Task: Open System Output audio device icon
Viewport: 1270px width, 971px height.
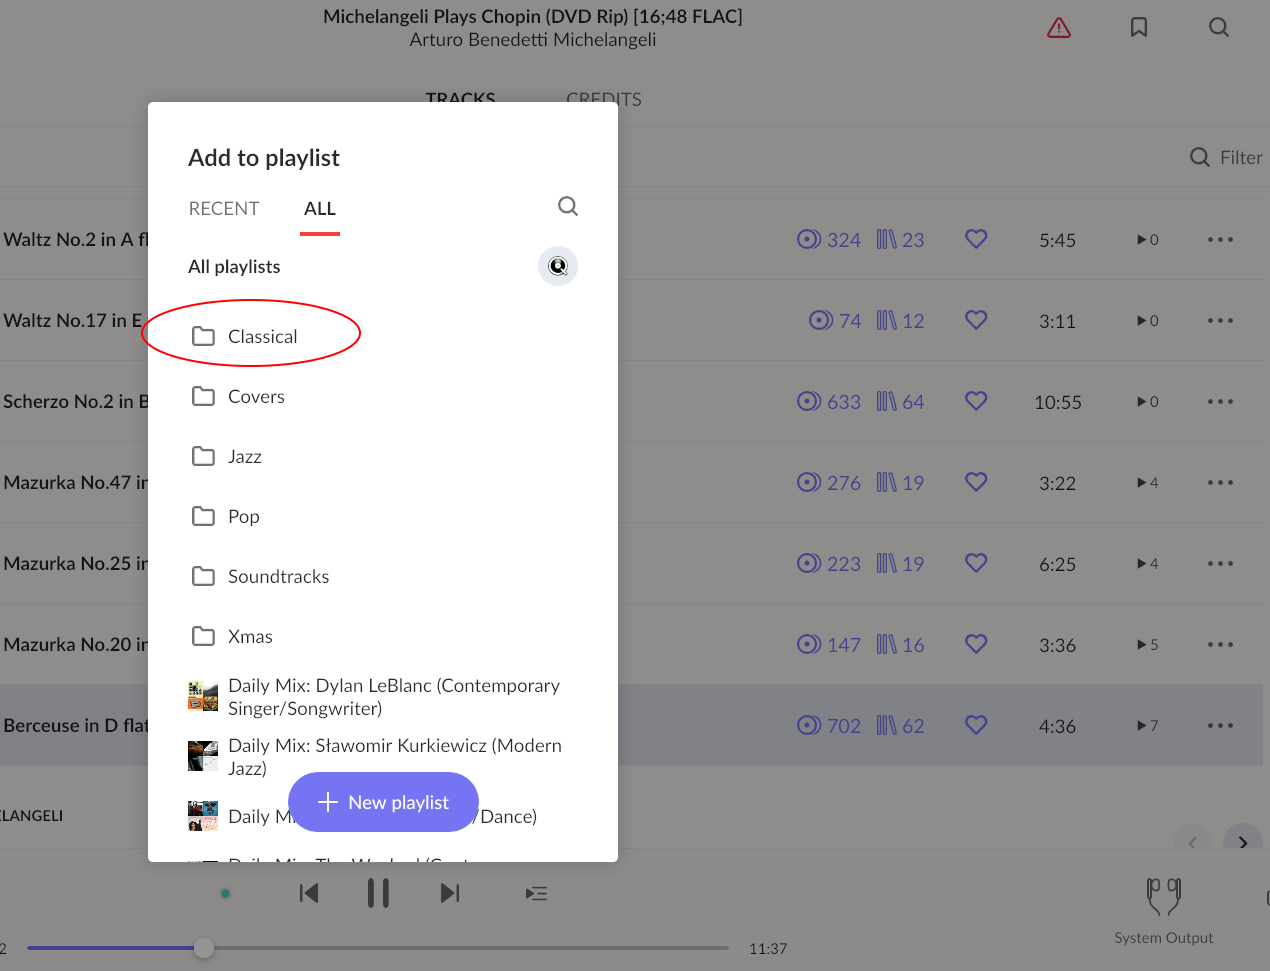Action: pyautogui.click(x=1164, y=897)
